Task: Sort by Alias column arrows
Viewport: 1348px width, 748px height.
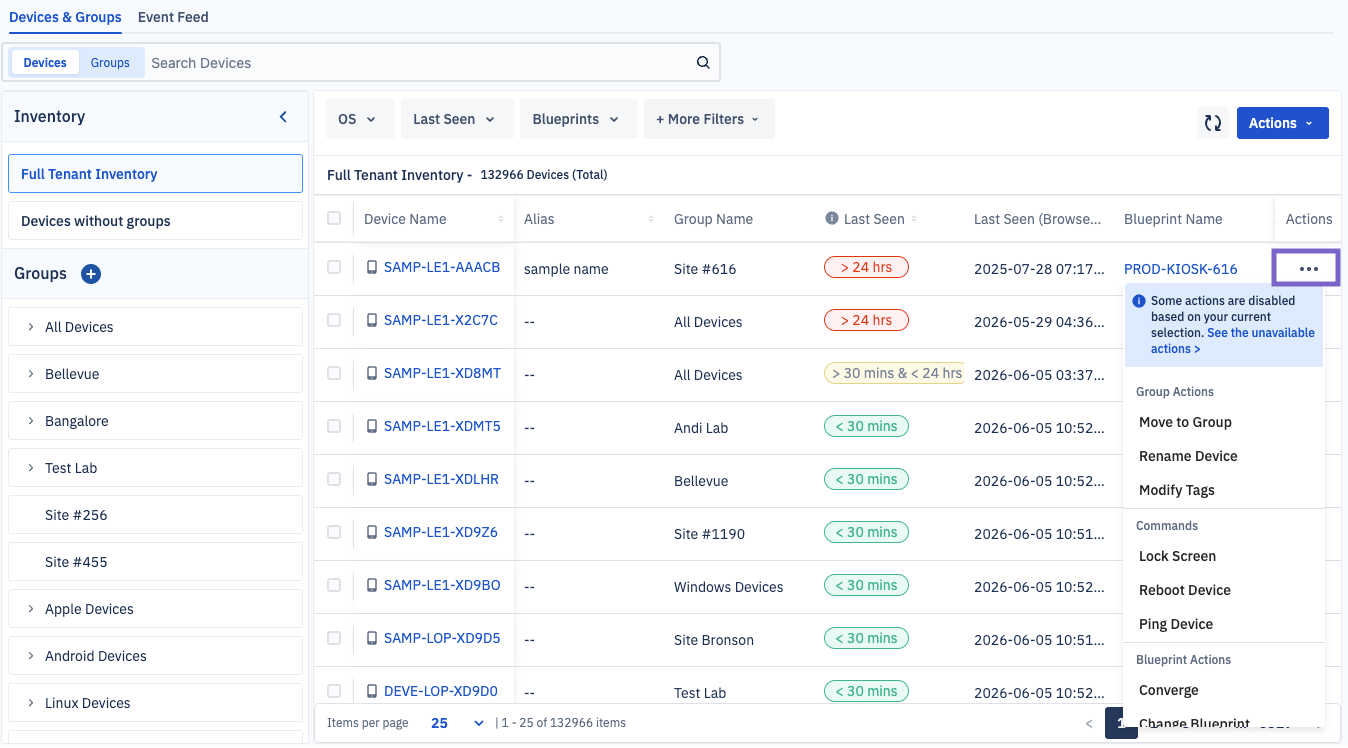Action: tap(651, 219)
